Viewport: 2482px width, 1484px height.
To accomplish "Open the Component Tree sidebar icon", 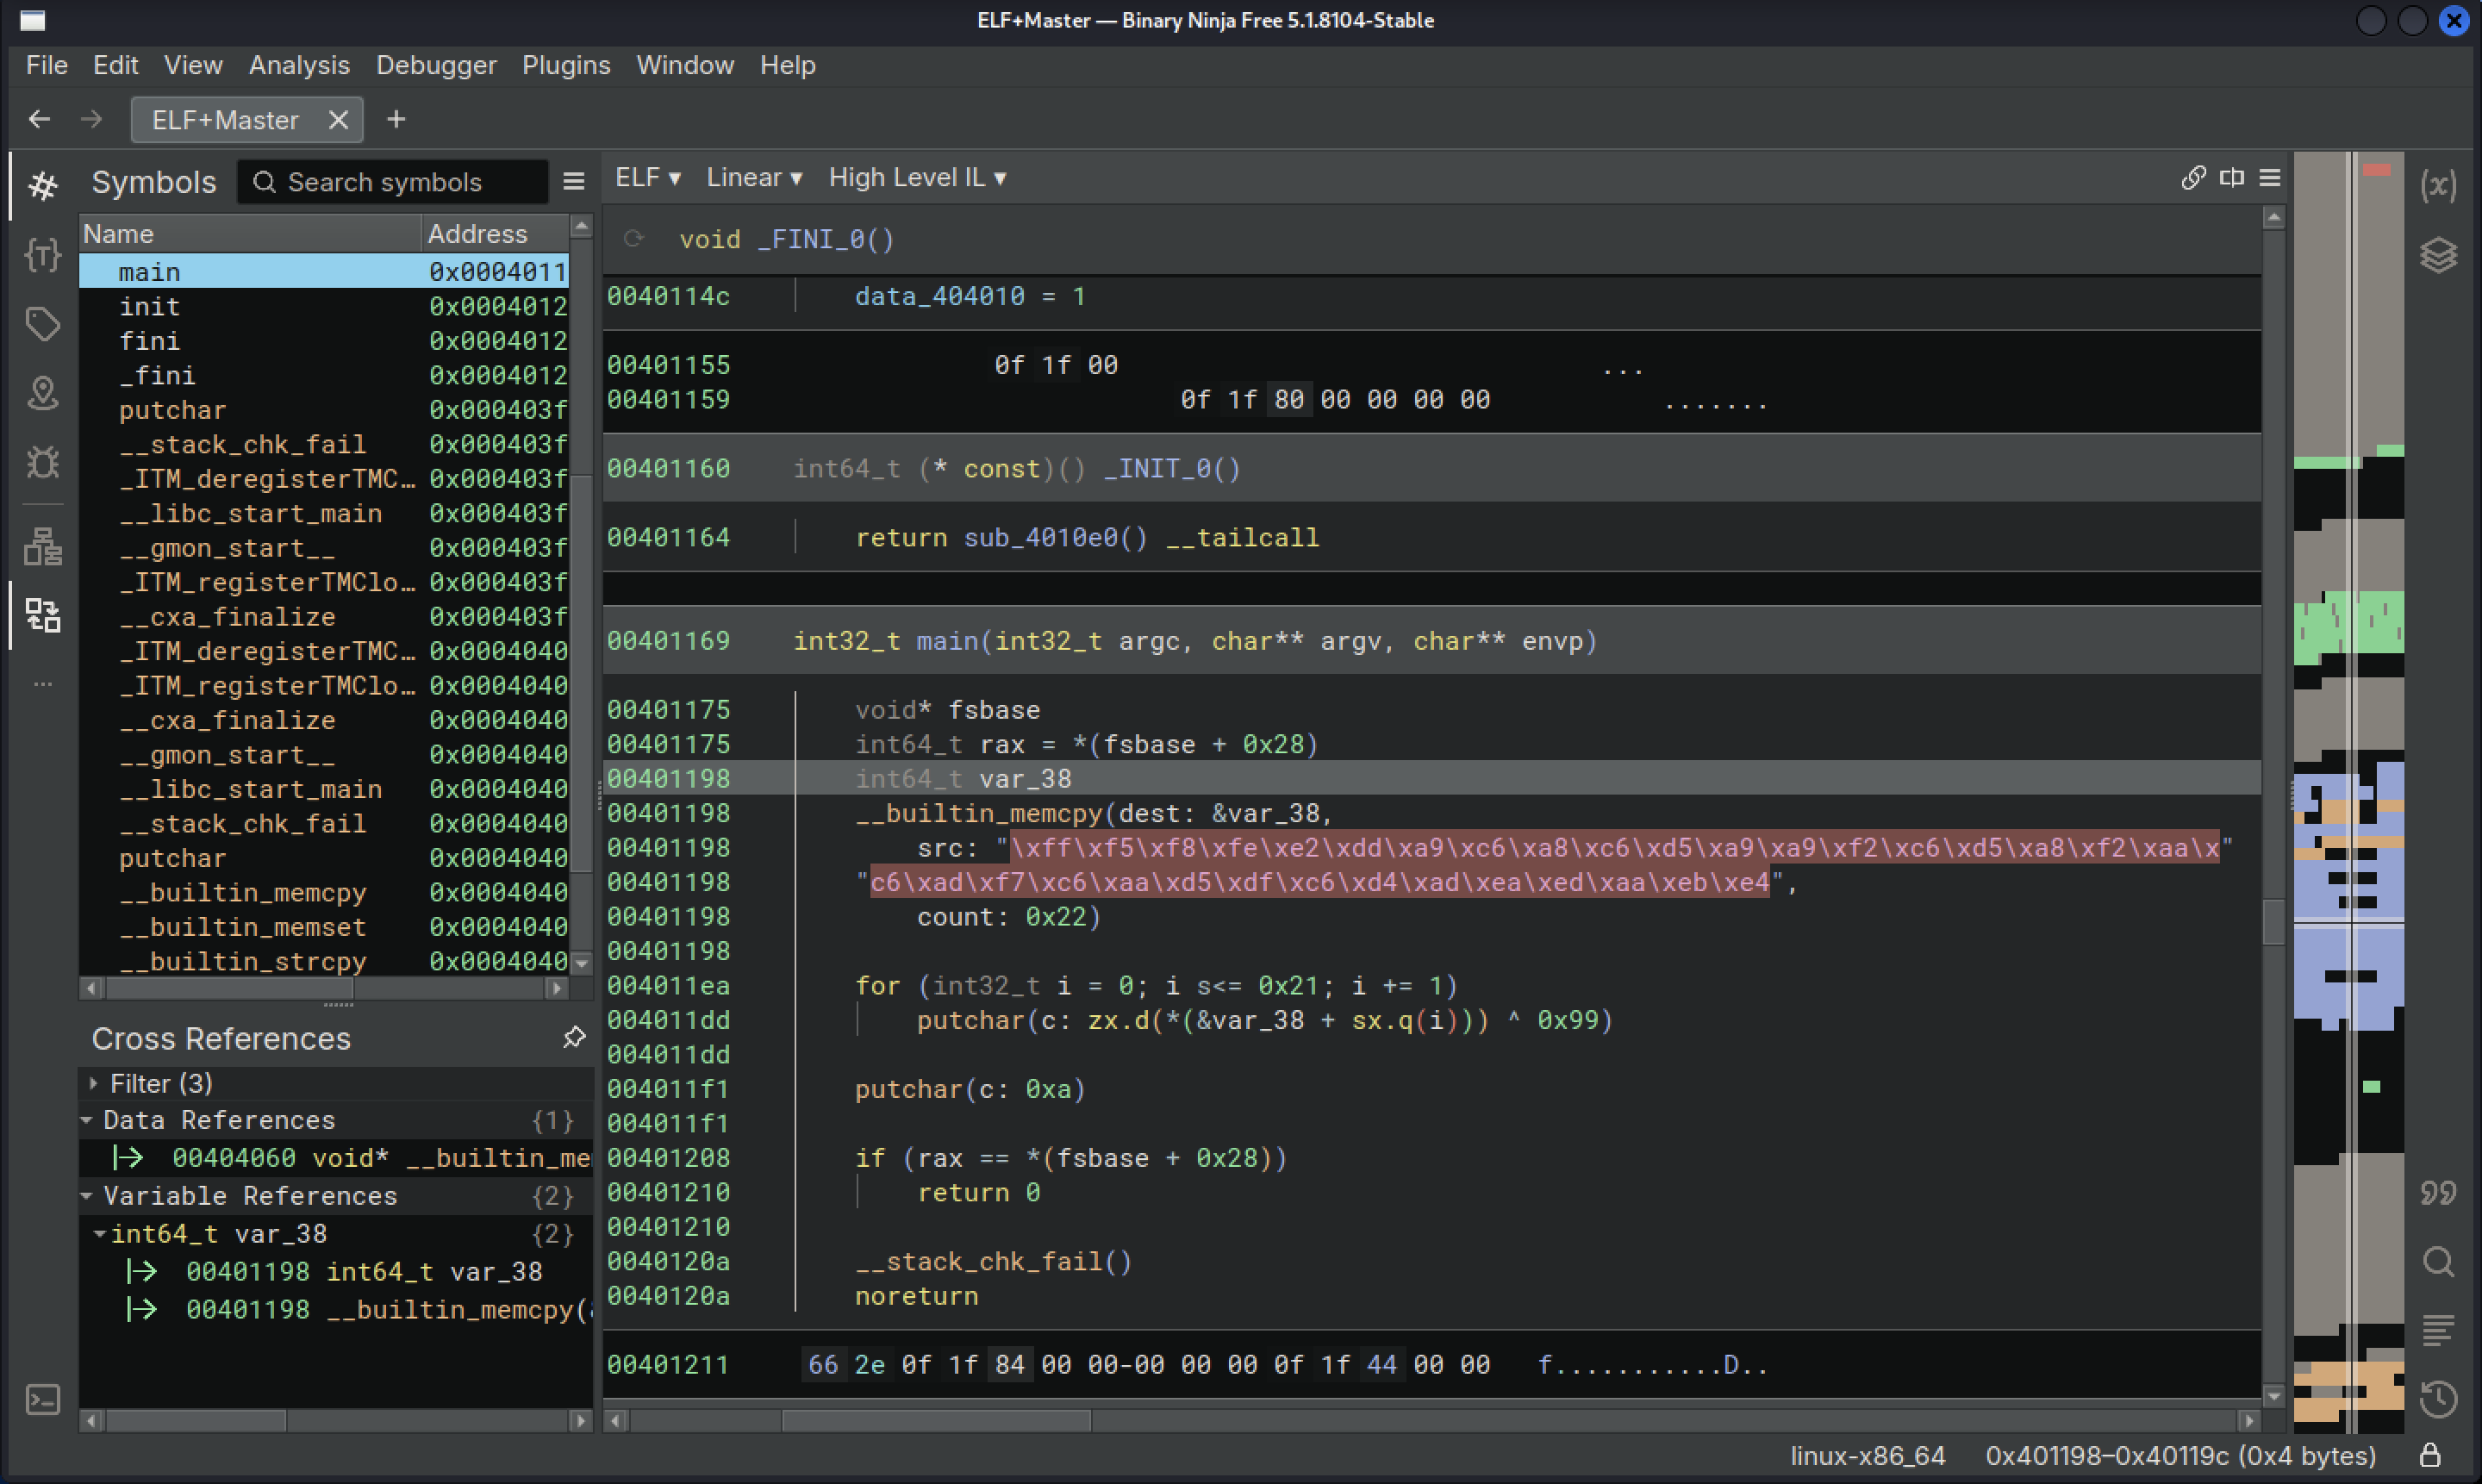I will pos(43,546).
